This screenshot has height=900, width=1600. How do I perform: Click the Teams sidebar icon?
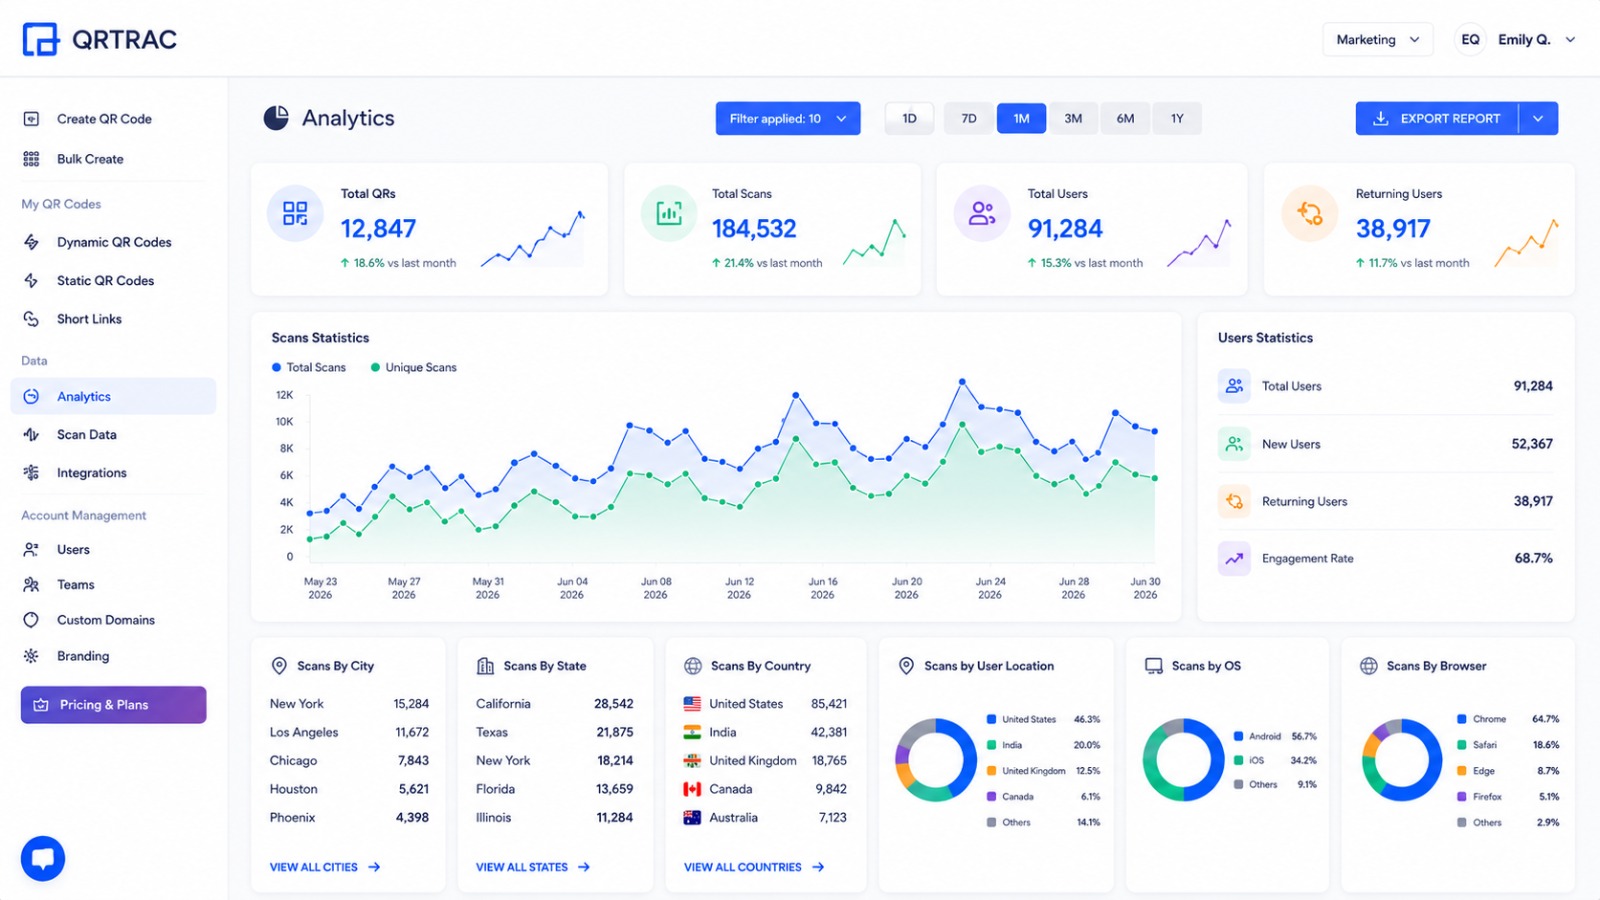point(31,585)
